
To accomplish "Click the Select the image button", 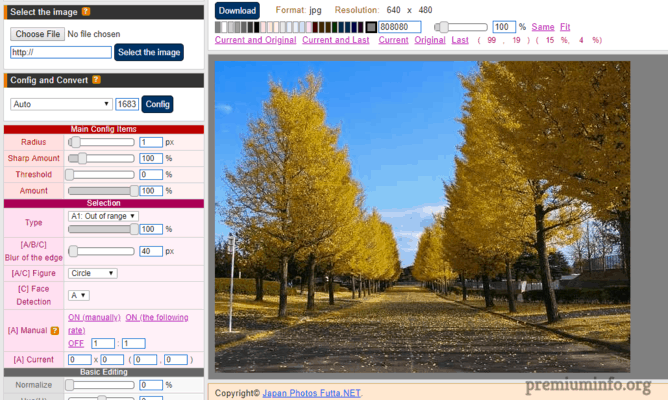I will 149,52.
